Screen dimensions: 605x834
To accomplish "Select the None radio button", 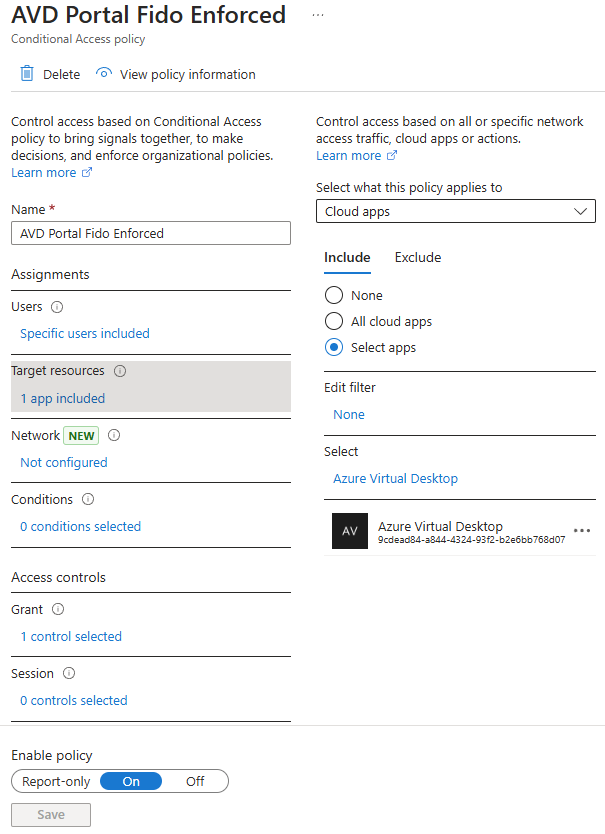I will pyautogui.click(x=334, y=295).
